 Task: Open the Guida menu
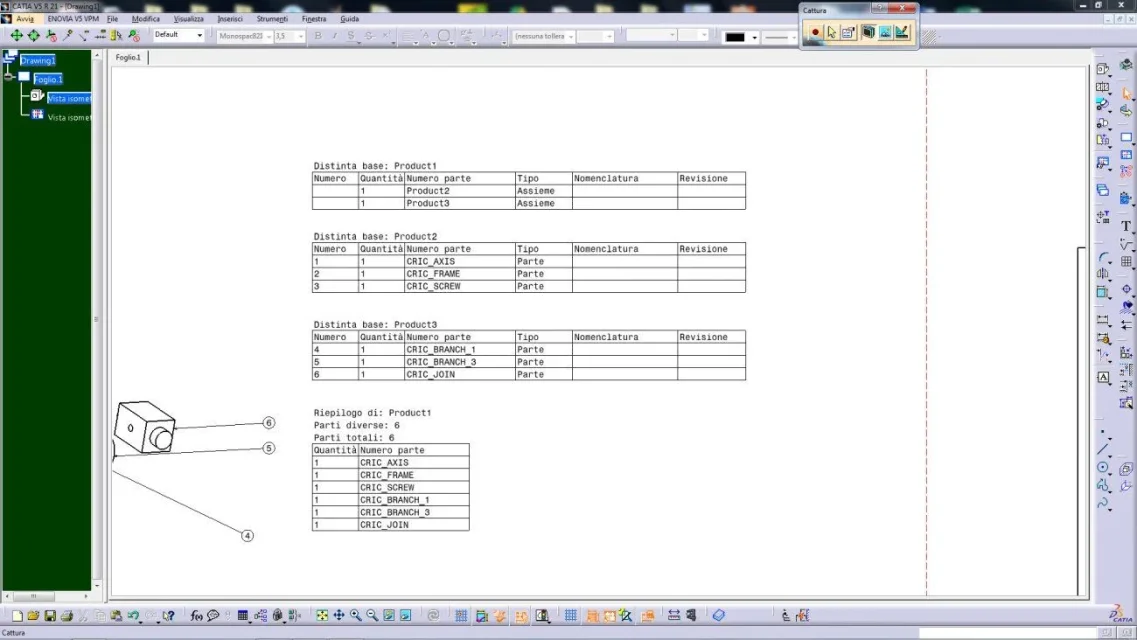[x=350, y=19]
